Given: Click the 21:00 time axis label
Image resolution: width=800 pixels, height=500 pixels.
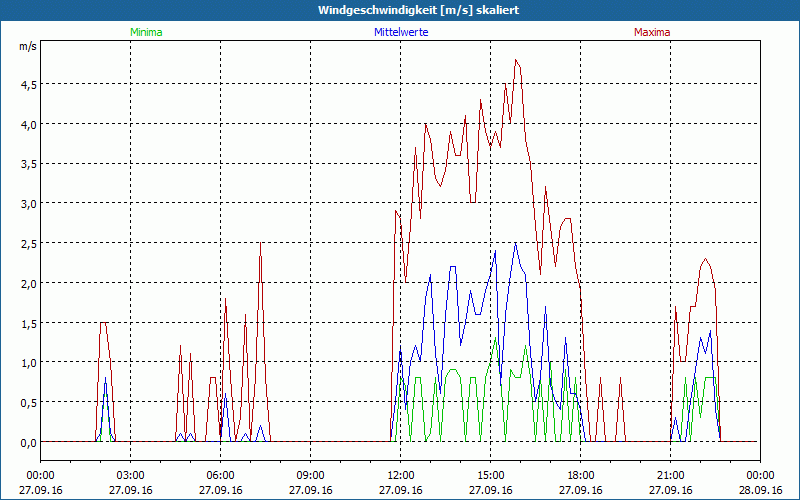Looking at the screenshot, I should pos(670,476).
